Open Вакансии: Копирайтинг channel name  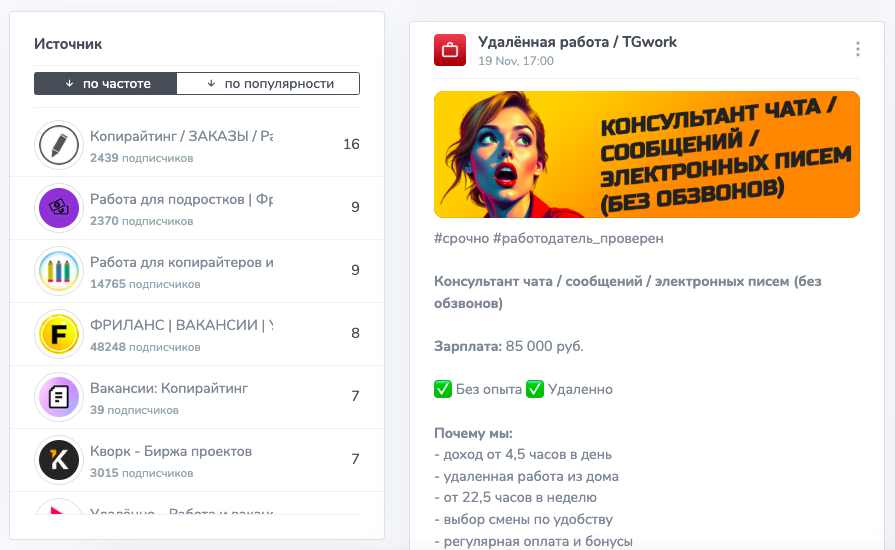tap(169, 388)
